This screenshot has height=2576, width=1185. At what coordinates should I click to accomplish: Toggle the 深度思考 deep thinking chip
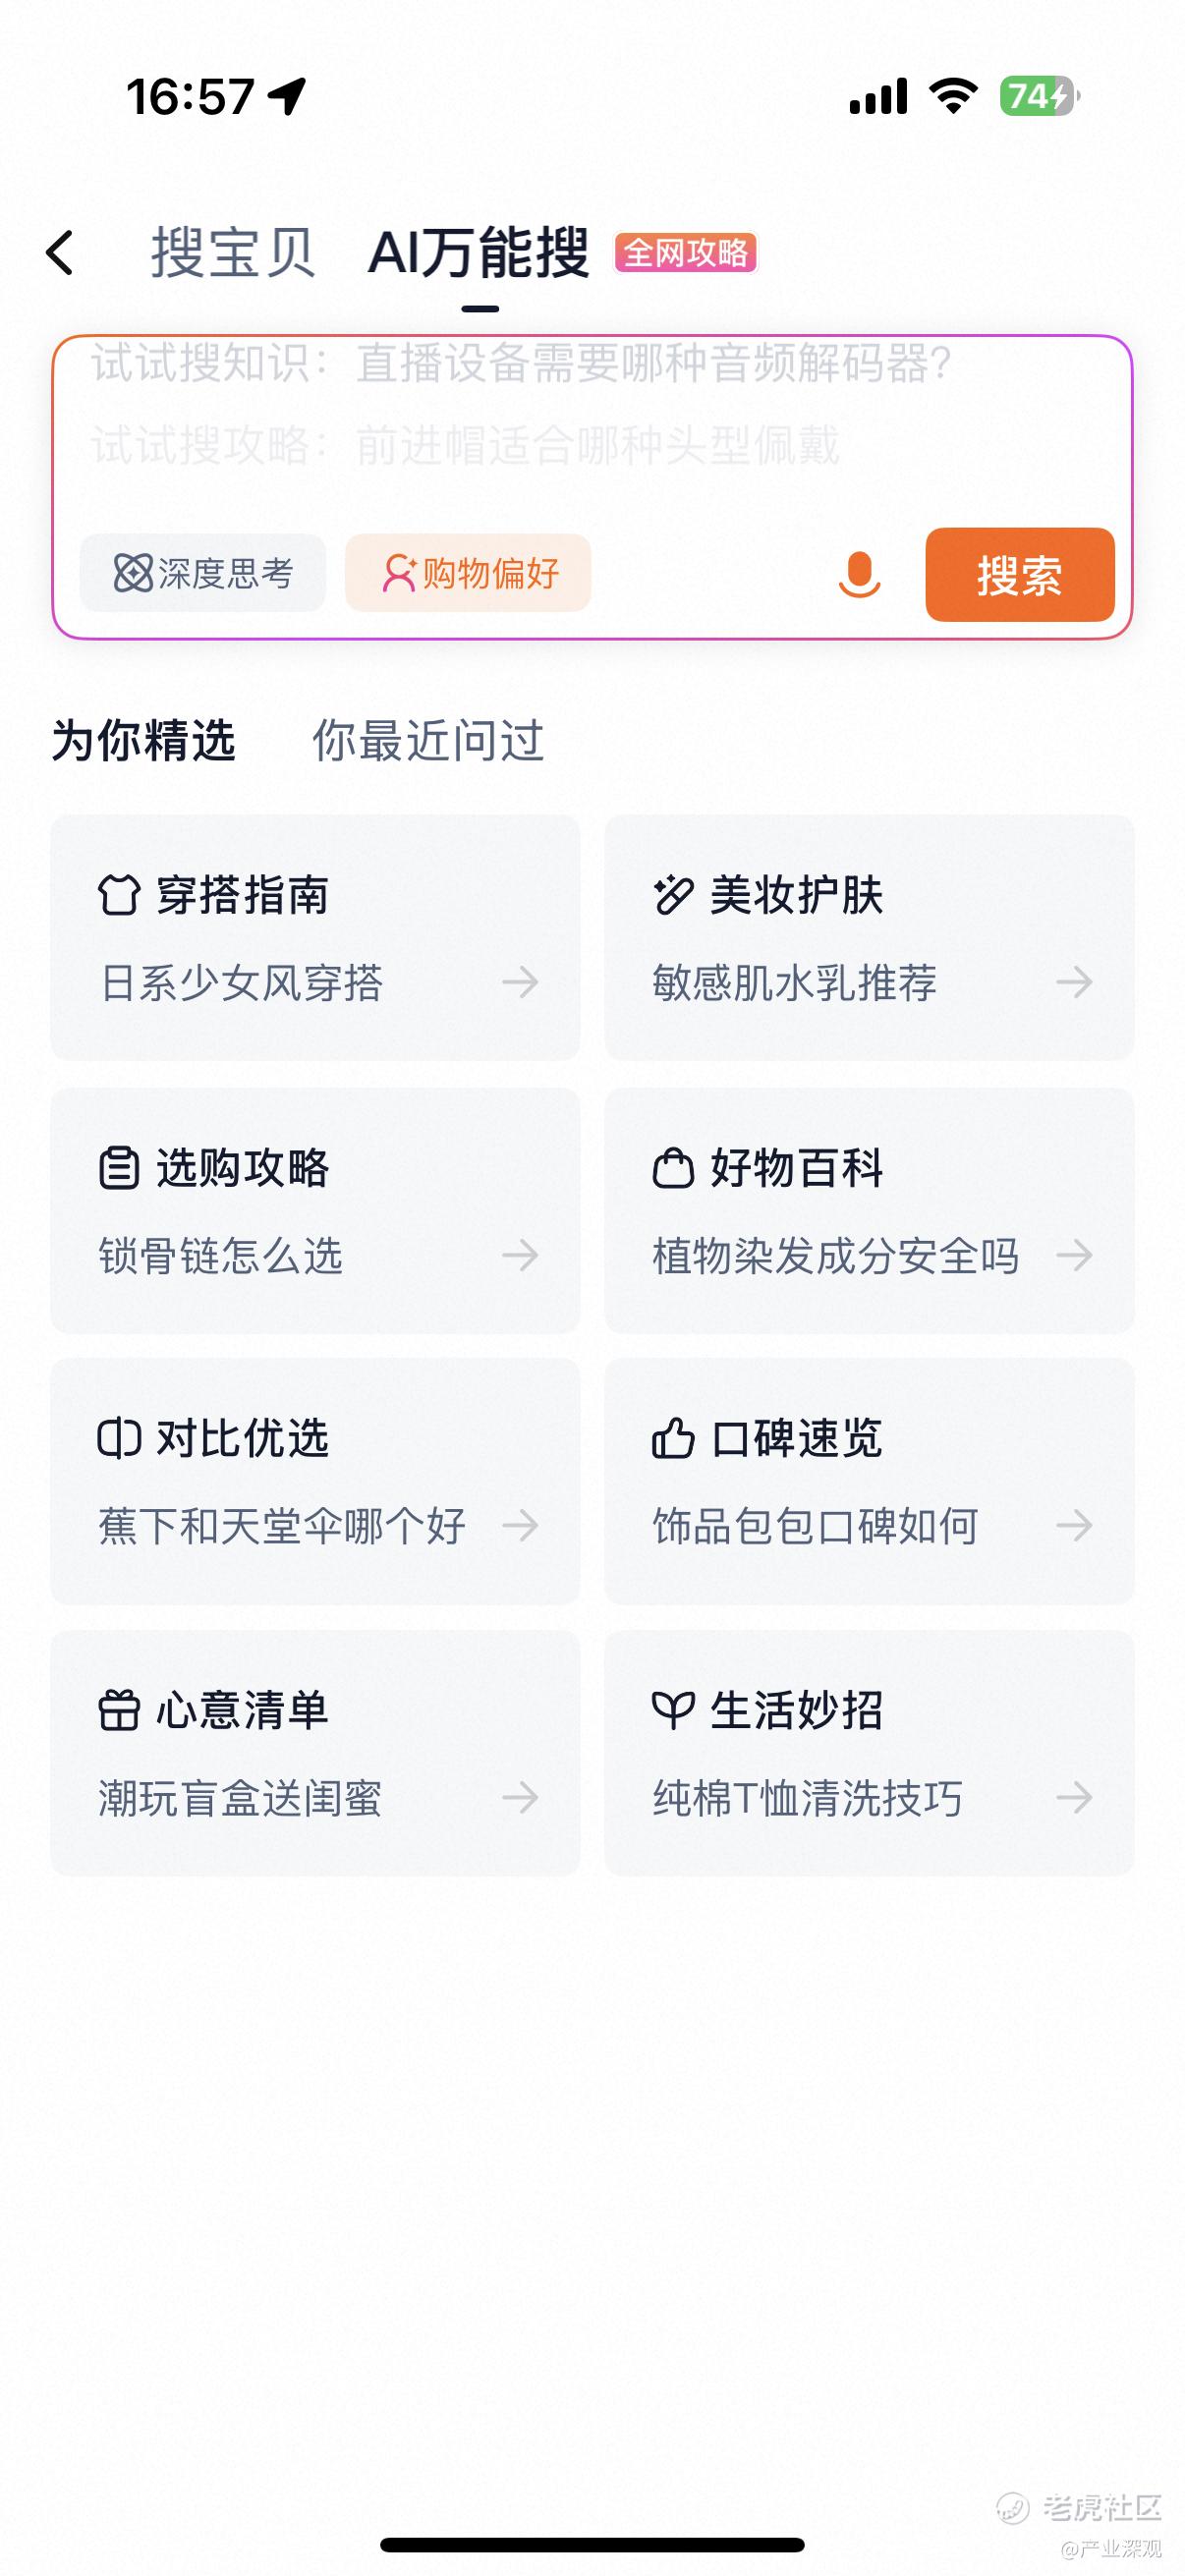coord(203,573)
